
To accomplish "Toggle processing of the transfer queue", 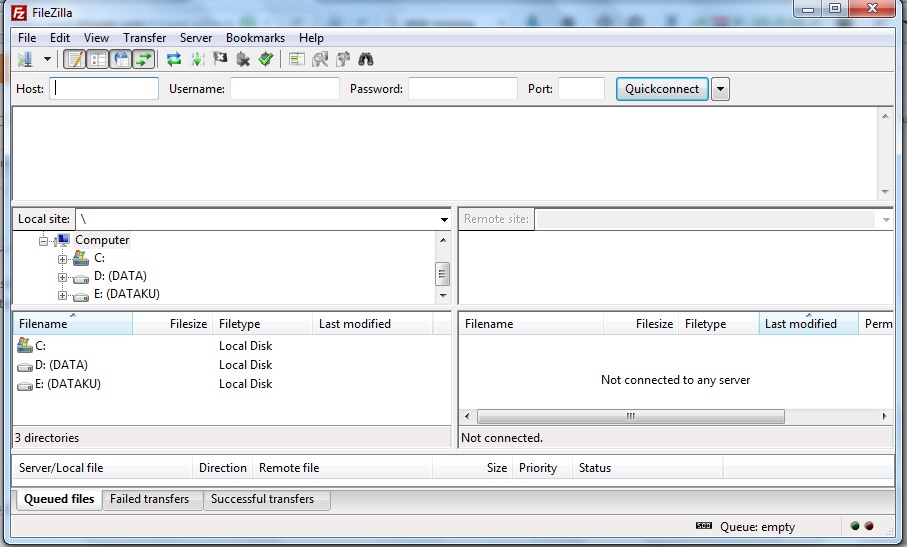I will (197, 59).
